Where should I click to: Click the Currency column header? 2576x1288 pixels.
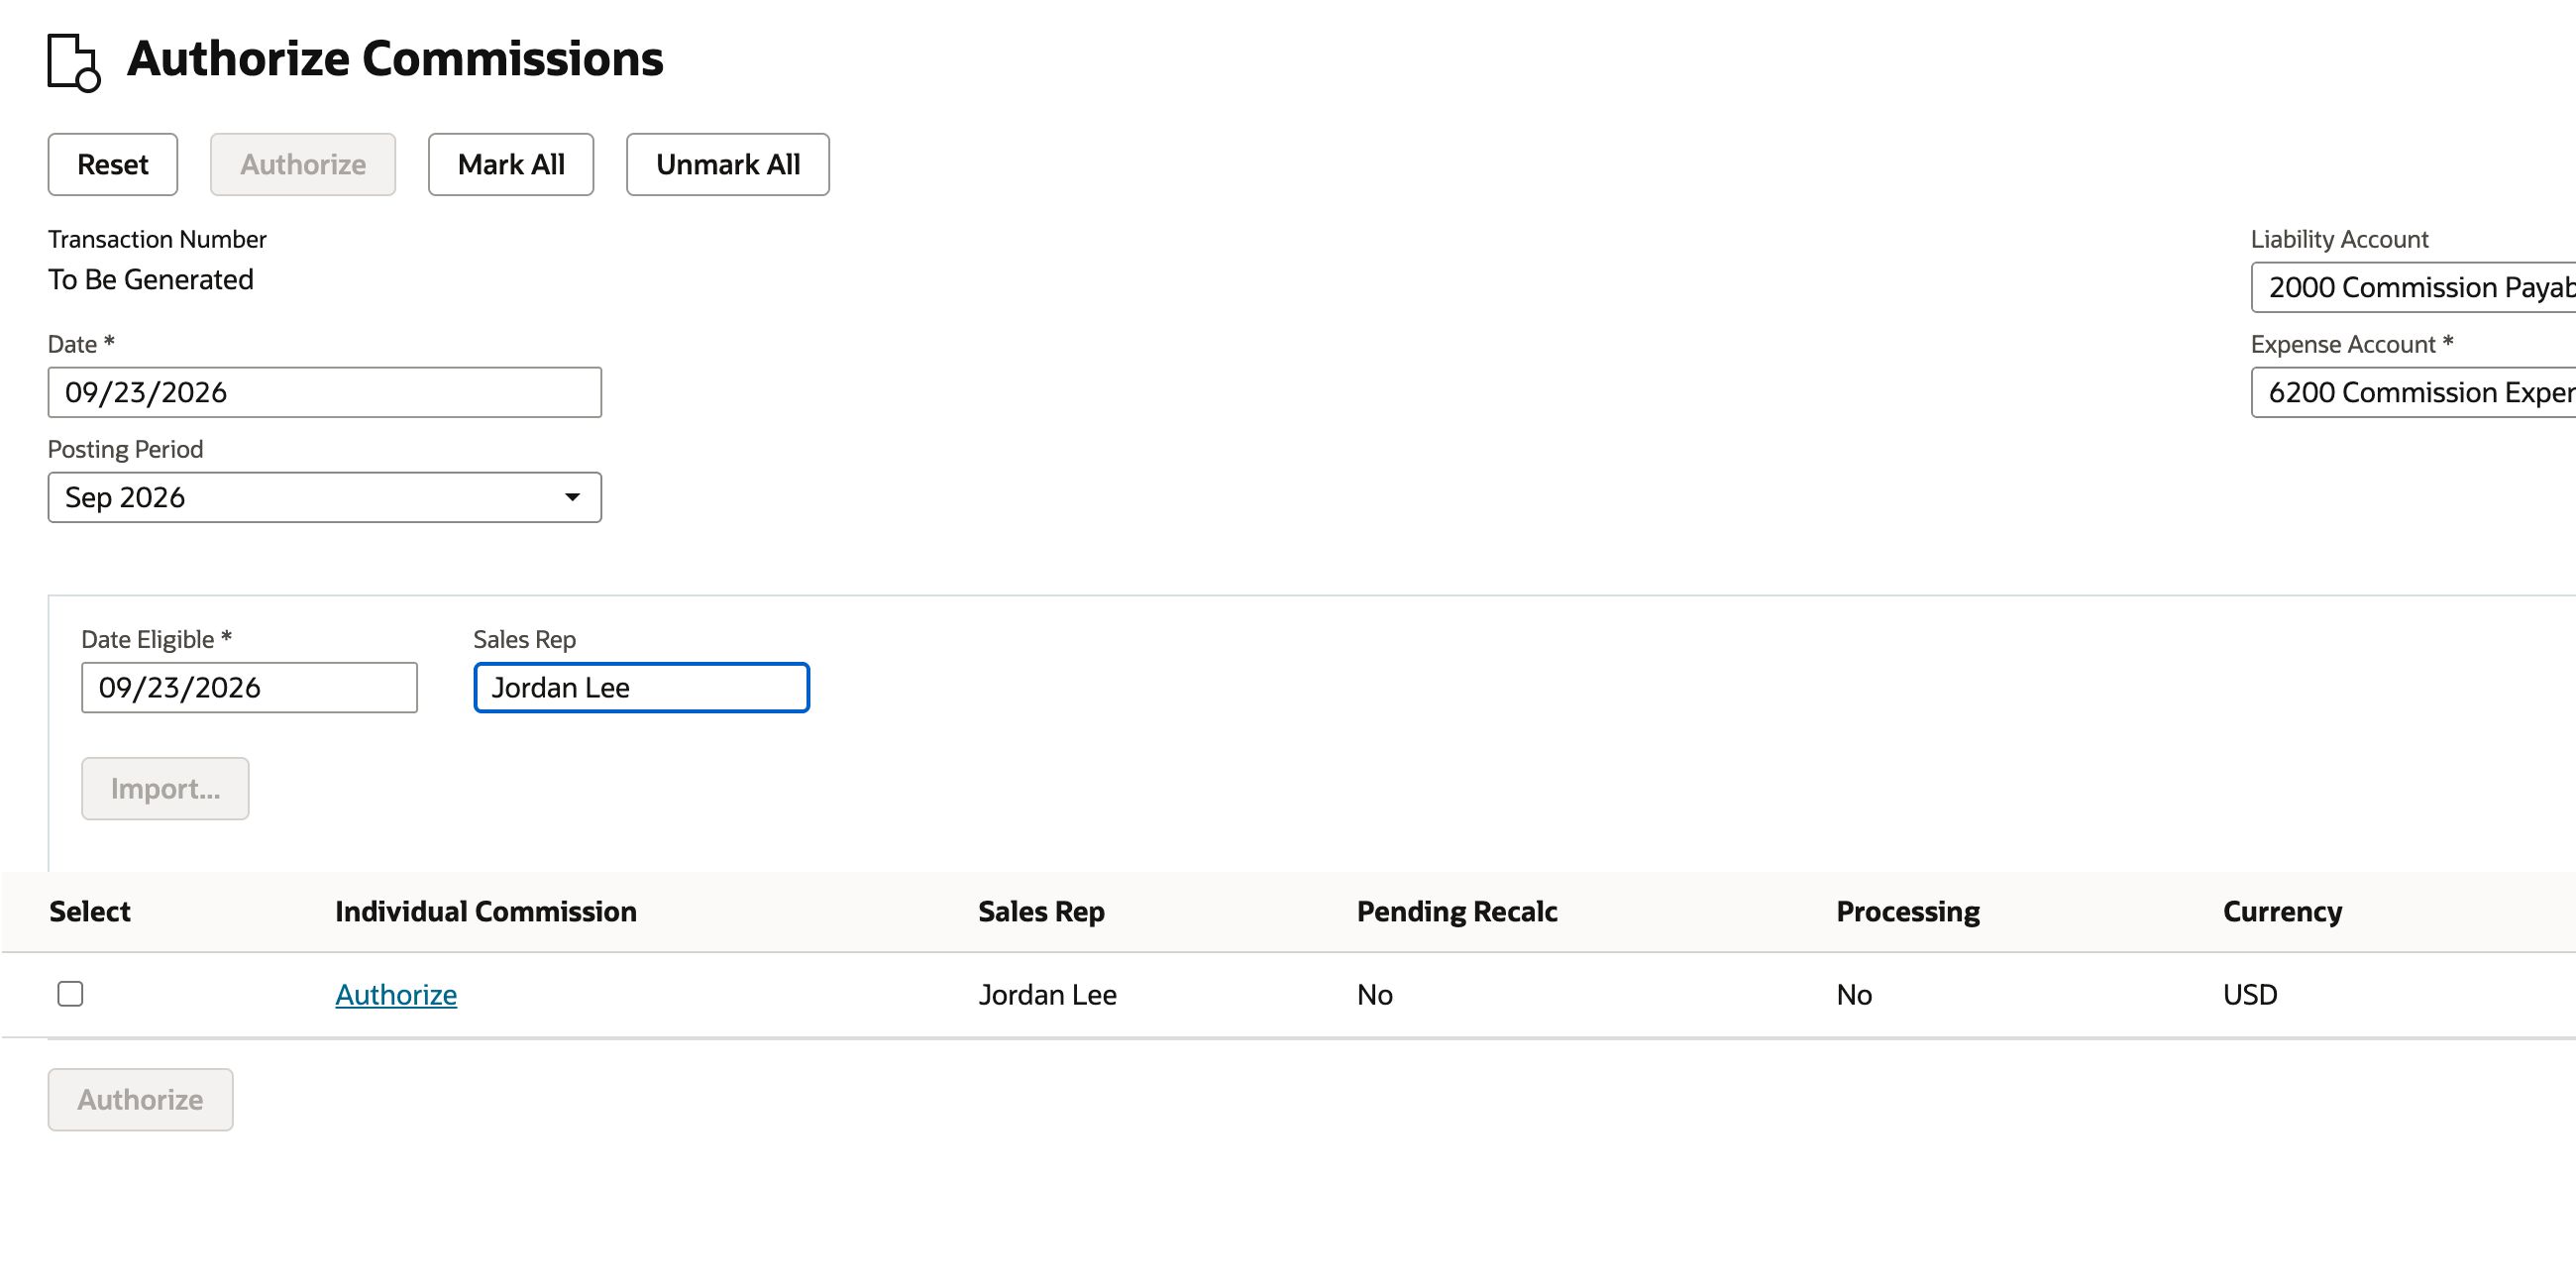2282,911
